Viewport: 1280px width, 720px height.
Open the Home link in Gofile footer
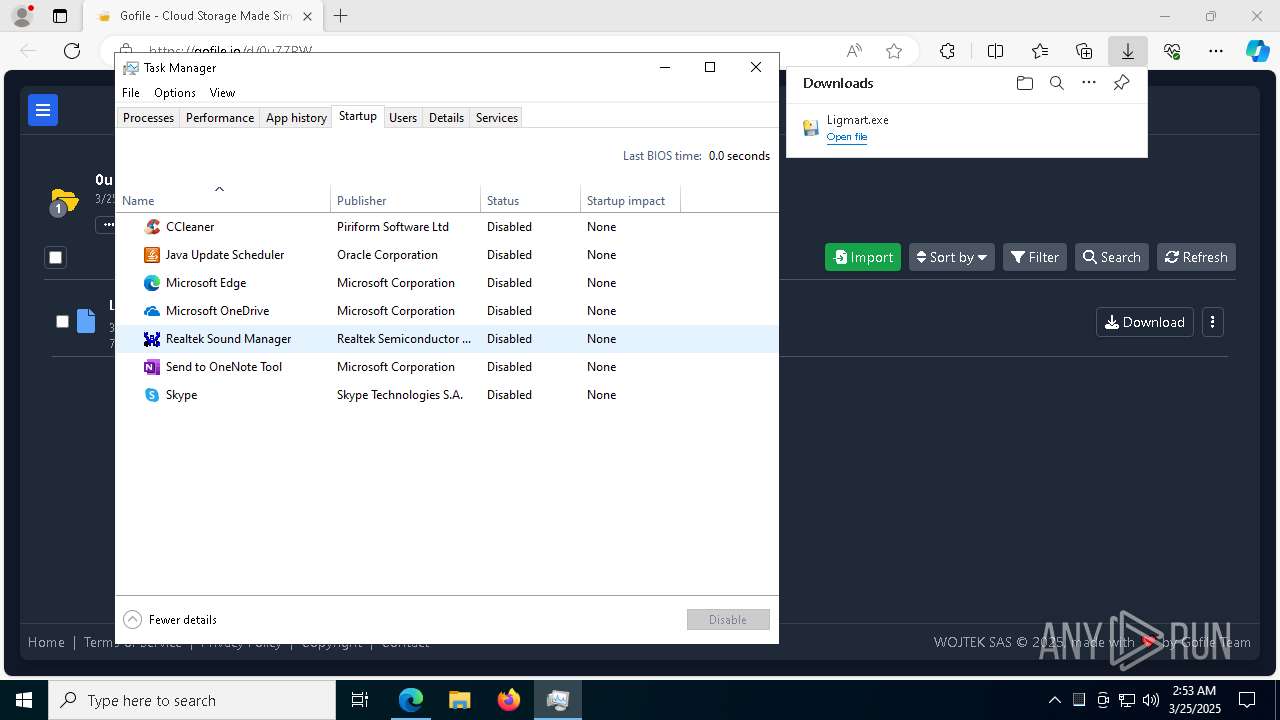46,643
